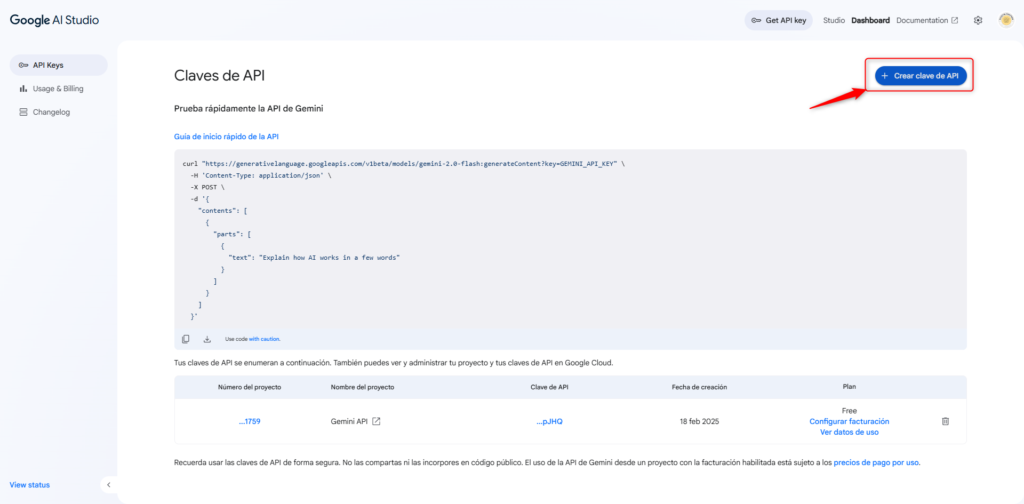Image resolution: width=1024 pixels, height=504 pixels.
Task: Click 'Prueba rápidamente la API de Gemini' text
Action: (x=249, y=108)
